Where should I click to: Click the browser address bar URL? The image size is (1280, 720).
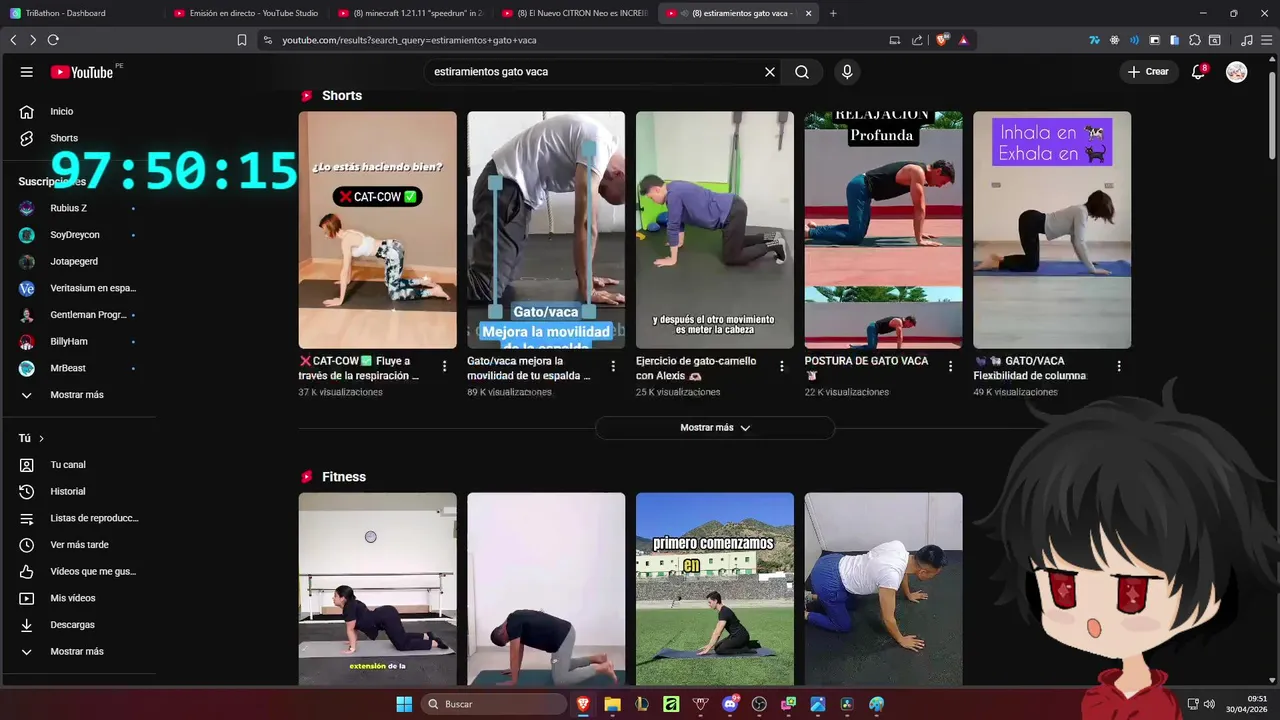pyautogui.click(x=409, y=40)
